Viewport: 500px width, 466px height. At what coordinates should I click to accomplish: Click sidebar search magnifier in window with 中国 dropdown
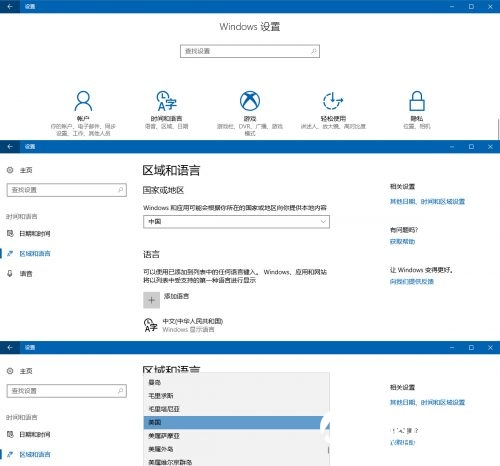coord(121,190)
